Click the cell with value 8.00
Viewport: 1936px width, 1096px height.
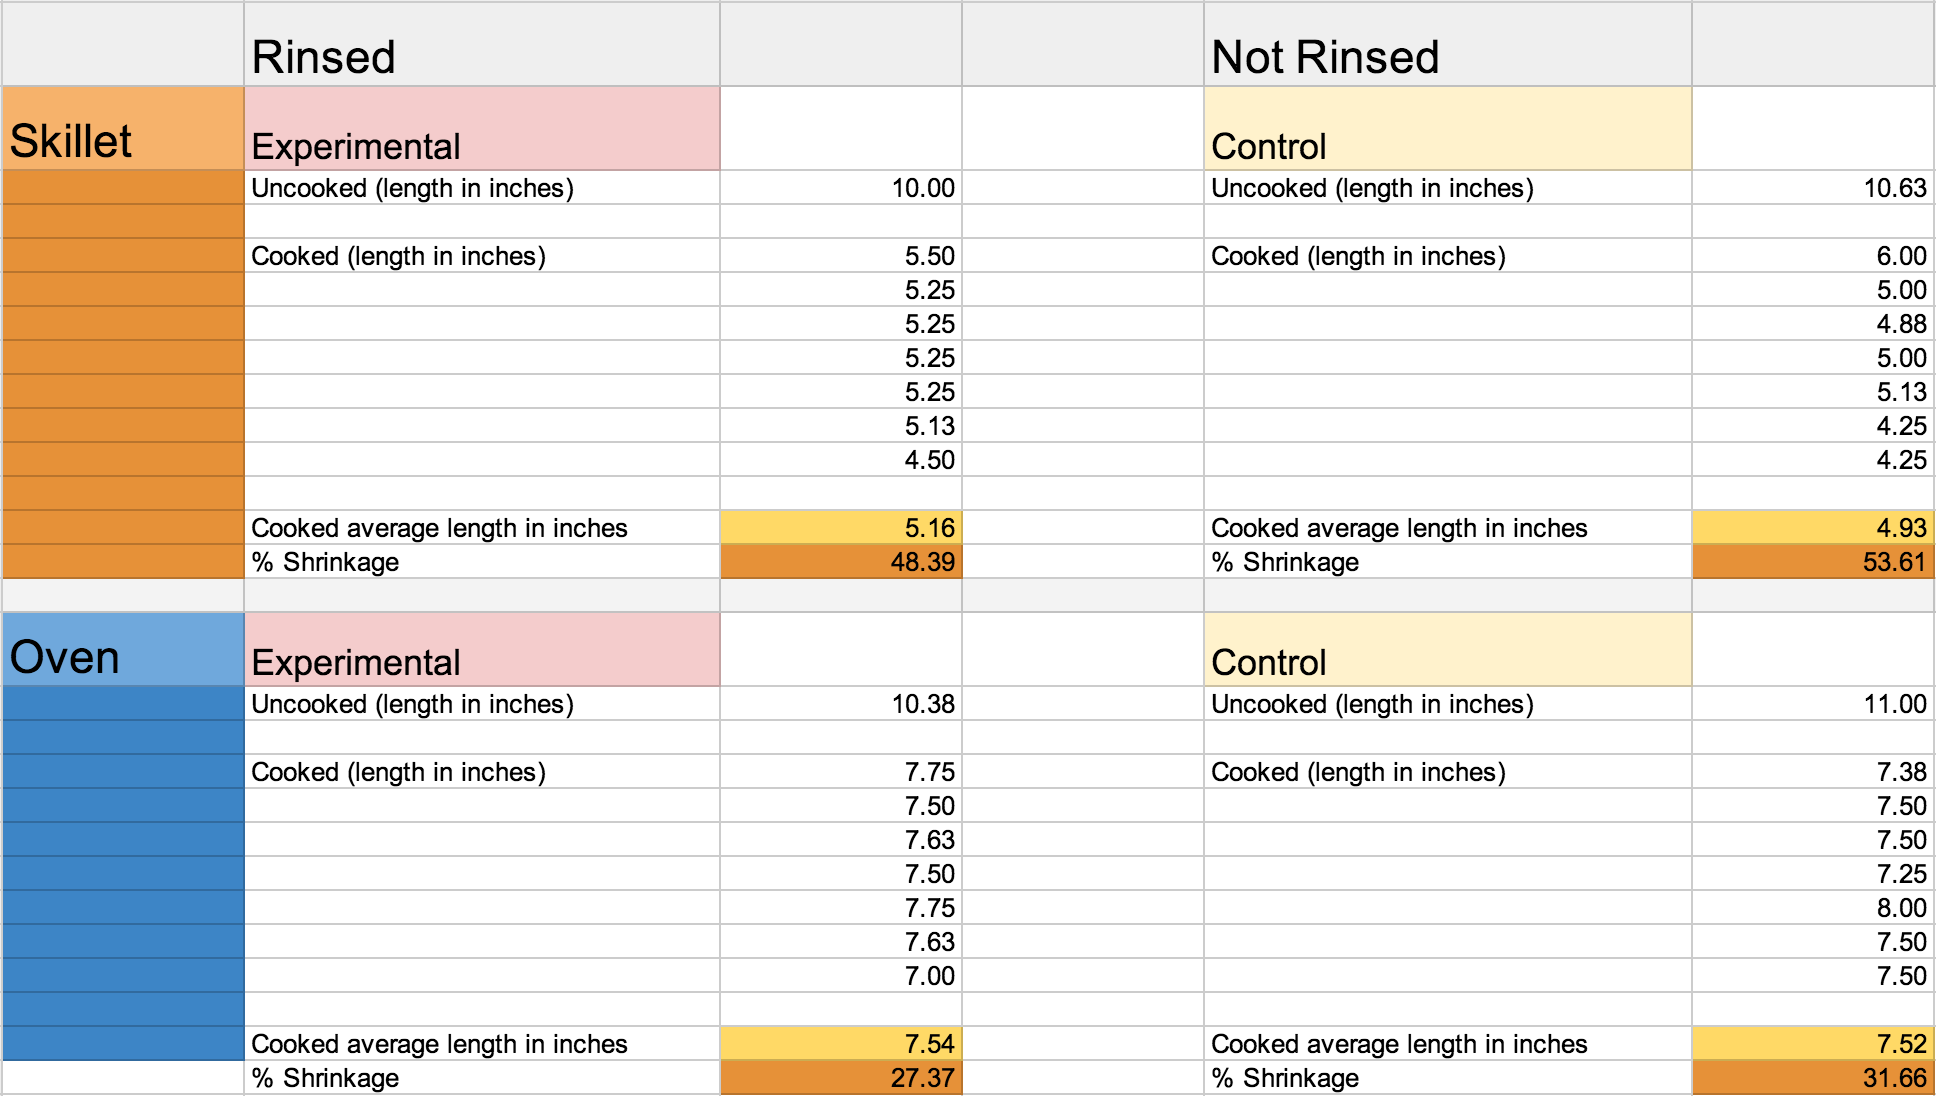tap(1812, 908)
